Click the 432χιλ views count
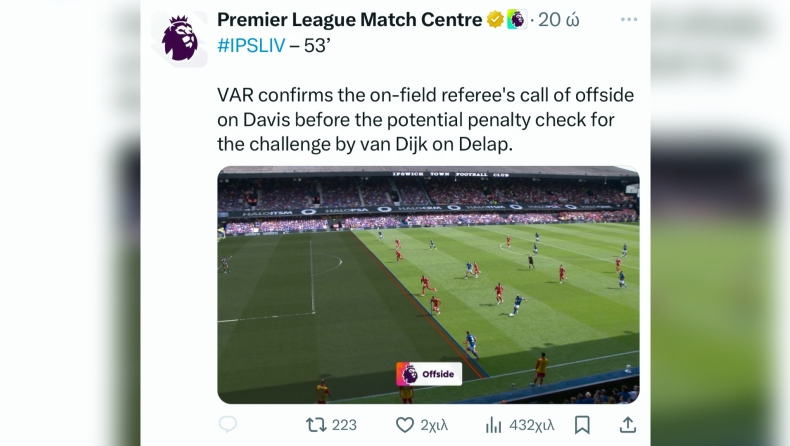This screenshot has height=446, width=790. 533,425
